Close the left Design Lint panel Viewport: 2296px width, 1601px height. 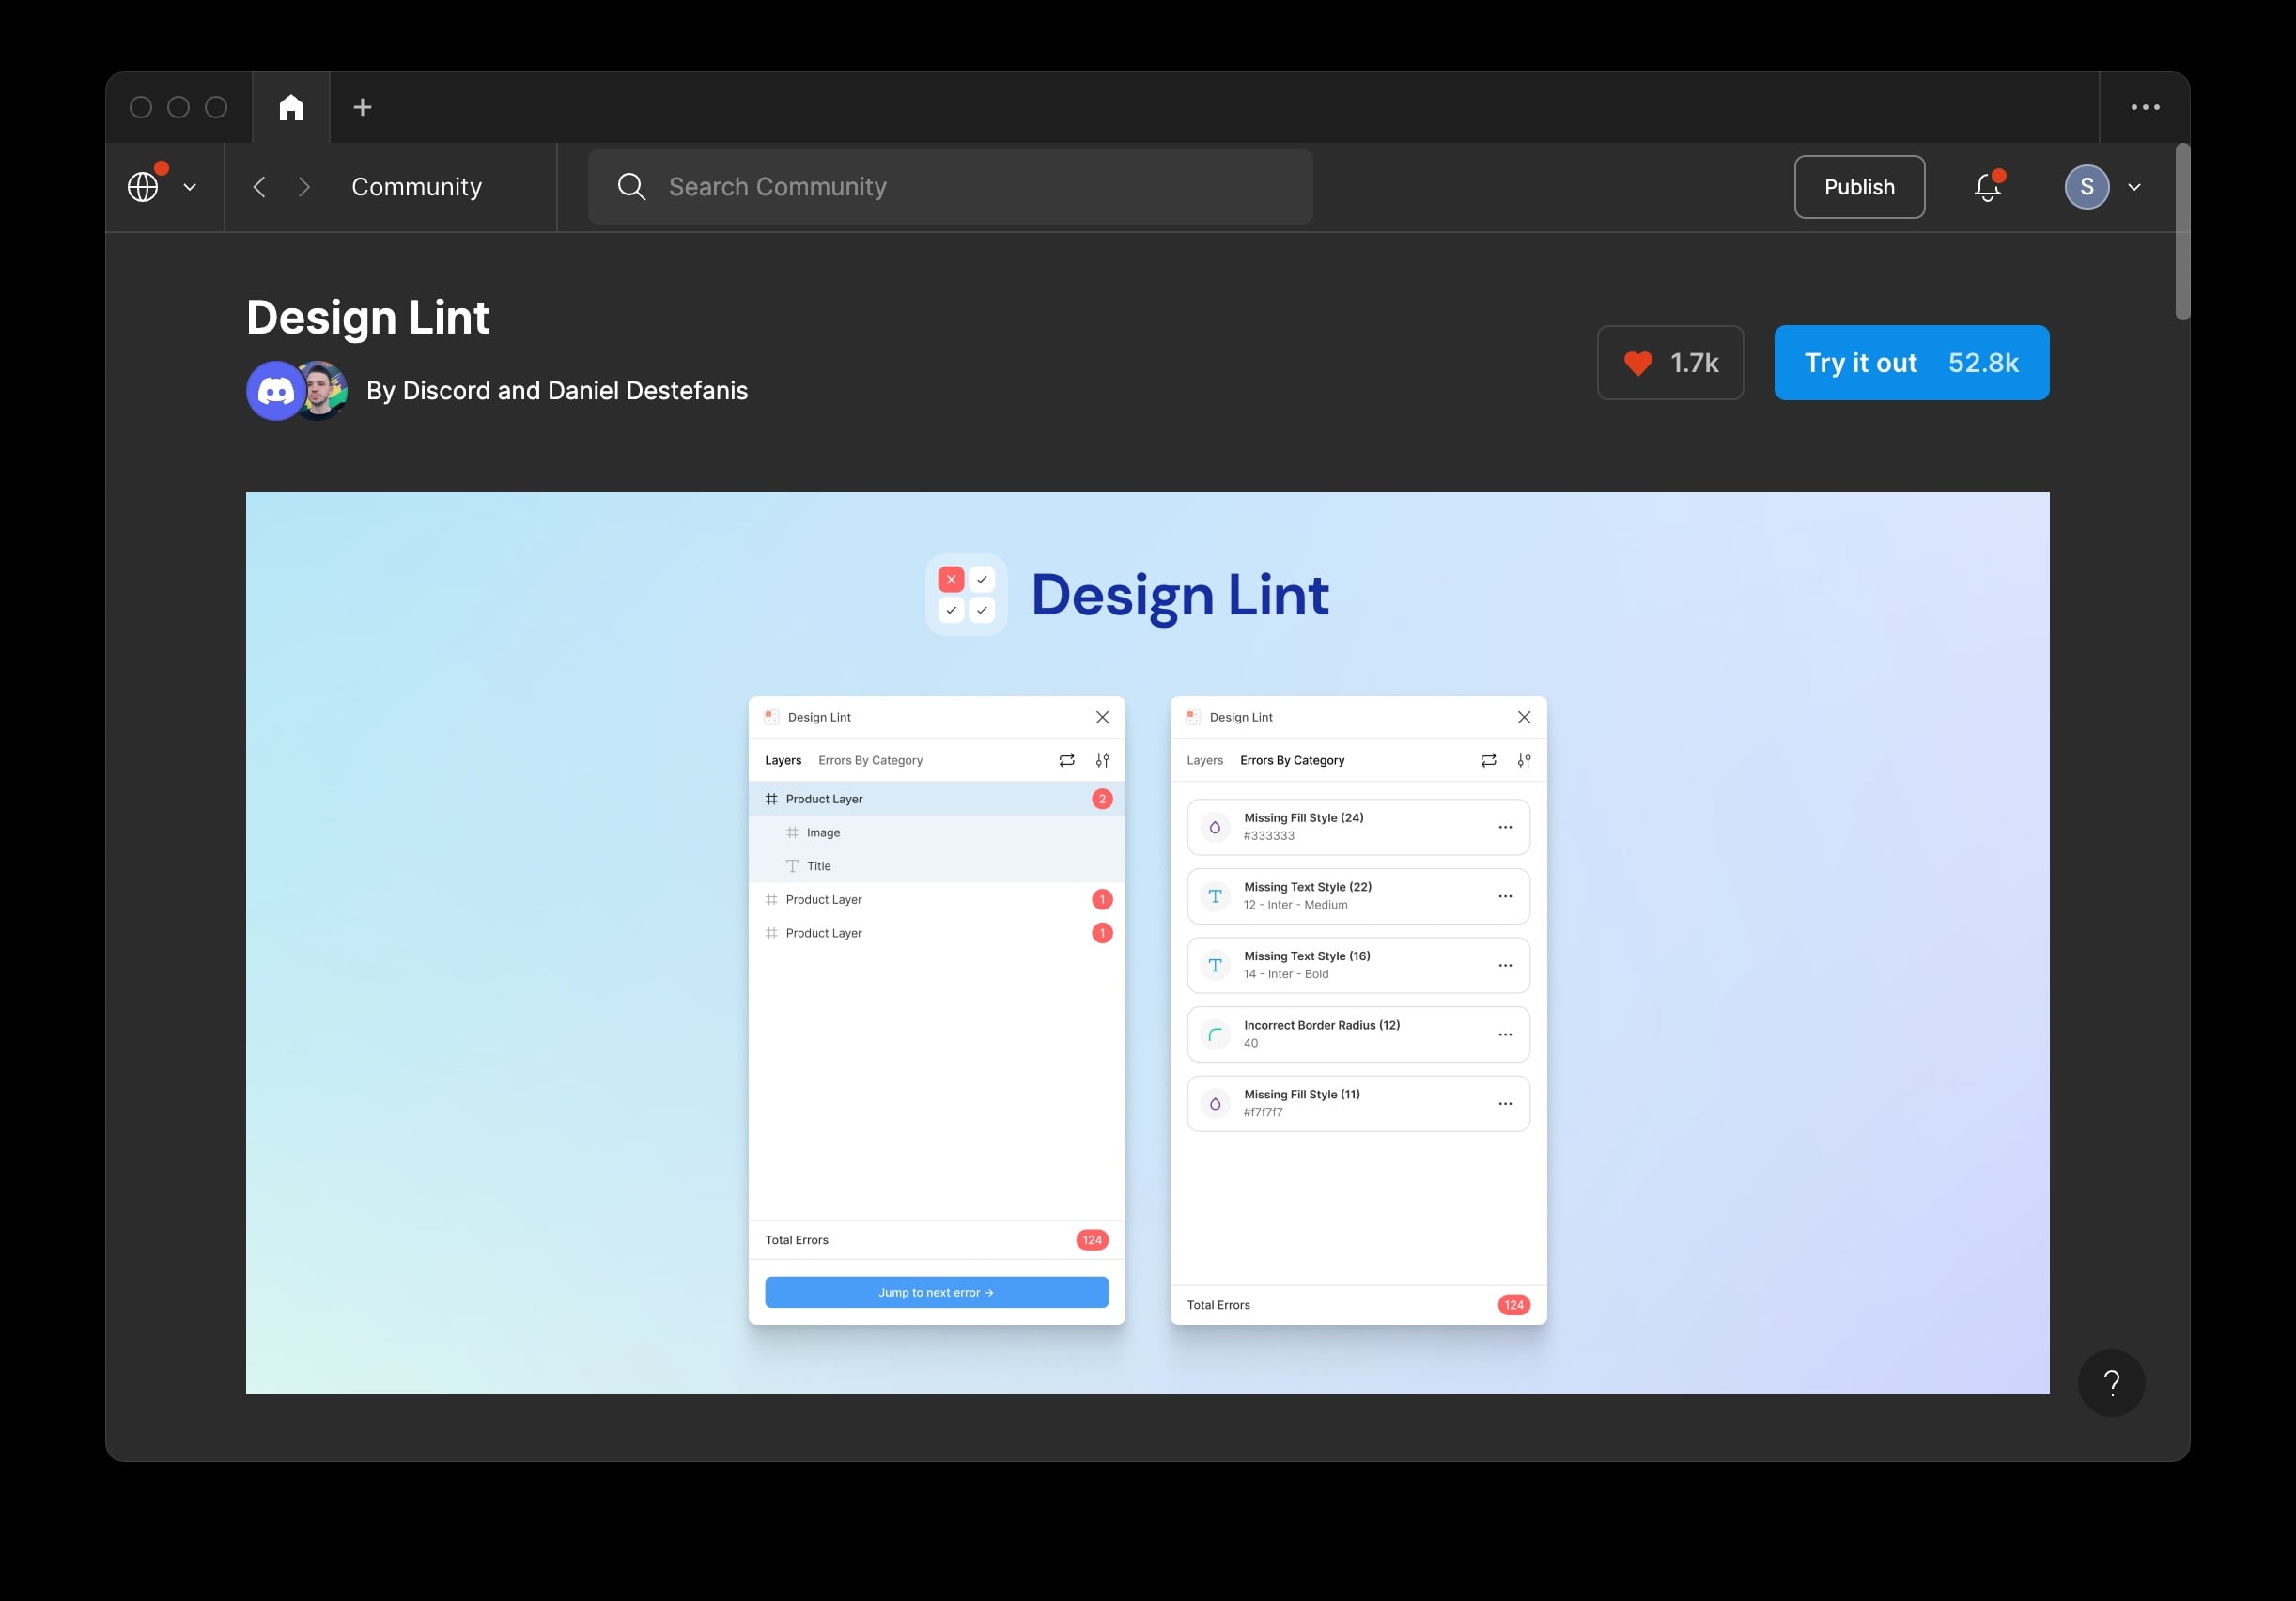(1102, 717)
